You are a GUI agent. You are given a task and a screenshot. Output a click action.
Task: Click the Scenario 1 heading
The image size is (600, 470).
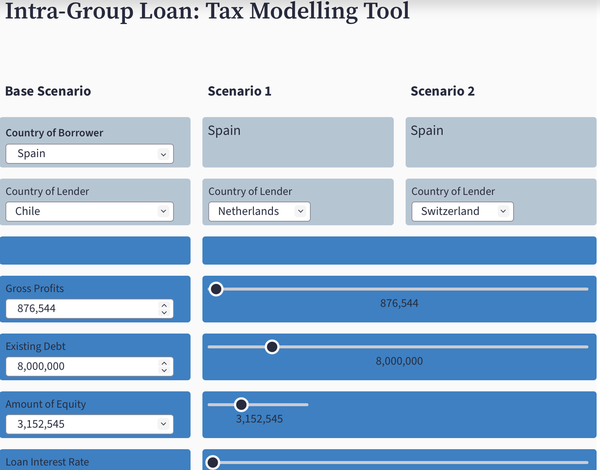pyautogui.click(x=240, y=91)
